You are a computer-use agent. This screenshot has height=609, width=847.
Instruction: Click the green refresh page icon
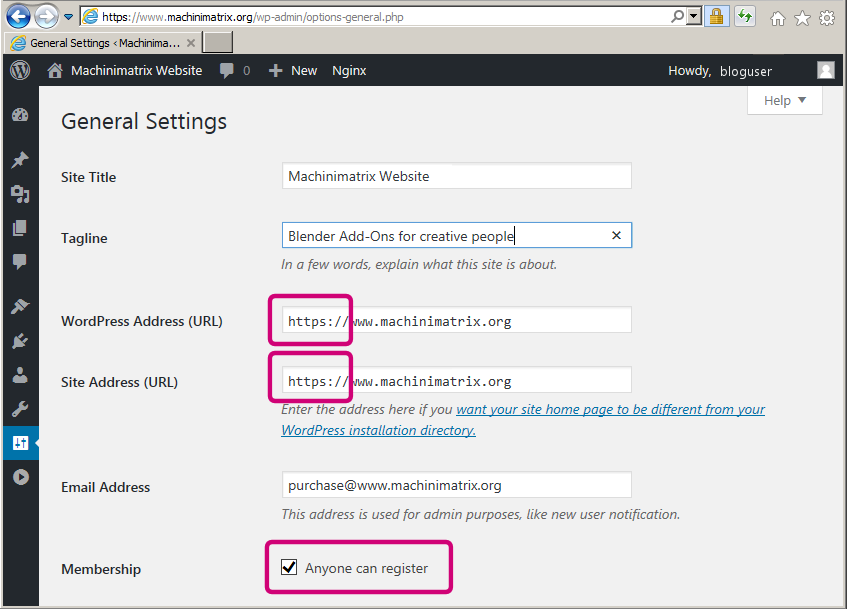click(745, 17)
